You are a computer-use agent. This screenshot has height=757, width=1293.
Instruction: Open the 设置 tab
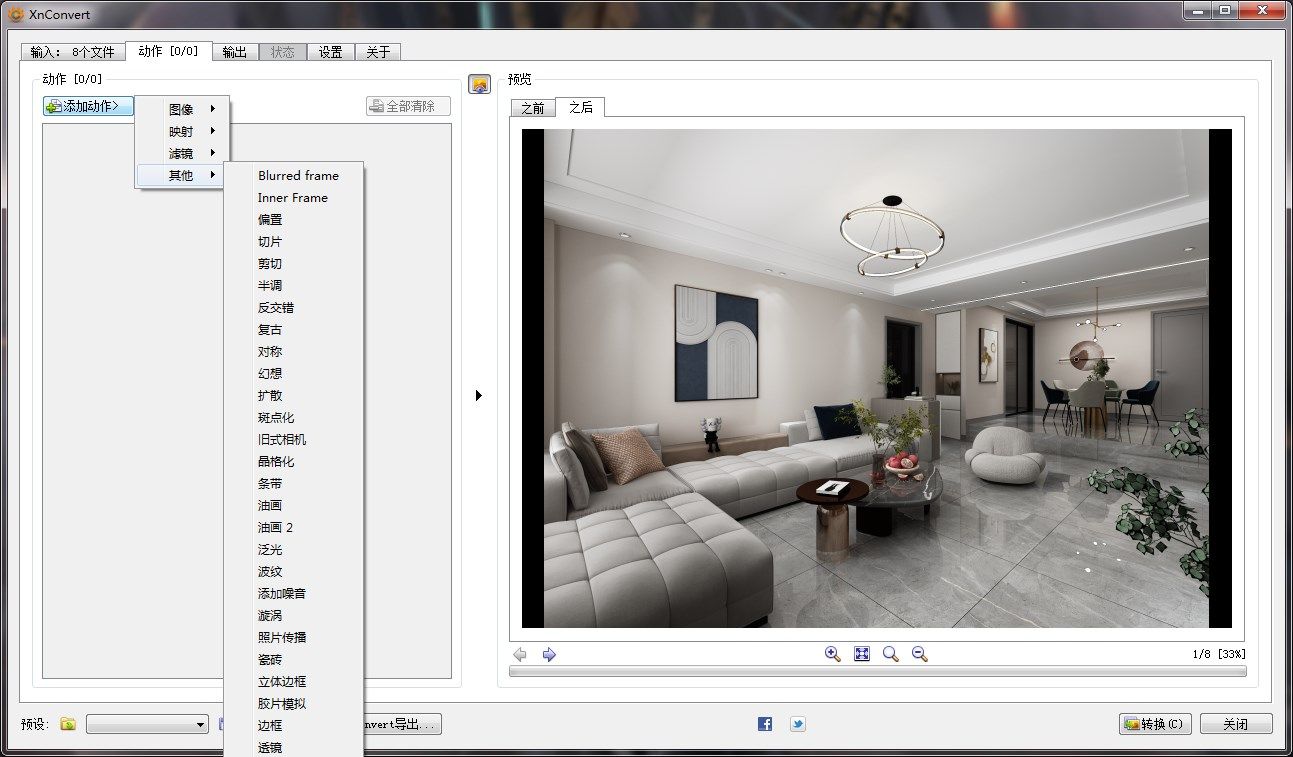331,52
